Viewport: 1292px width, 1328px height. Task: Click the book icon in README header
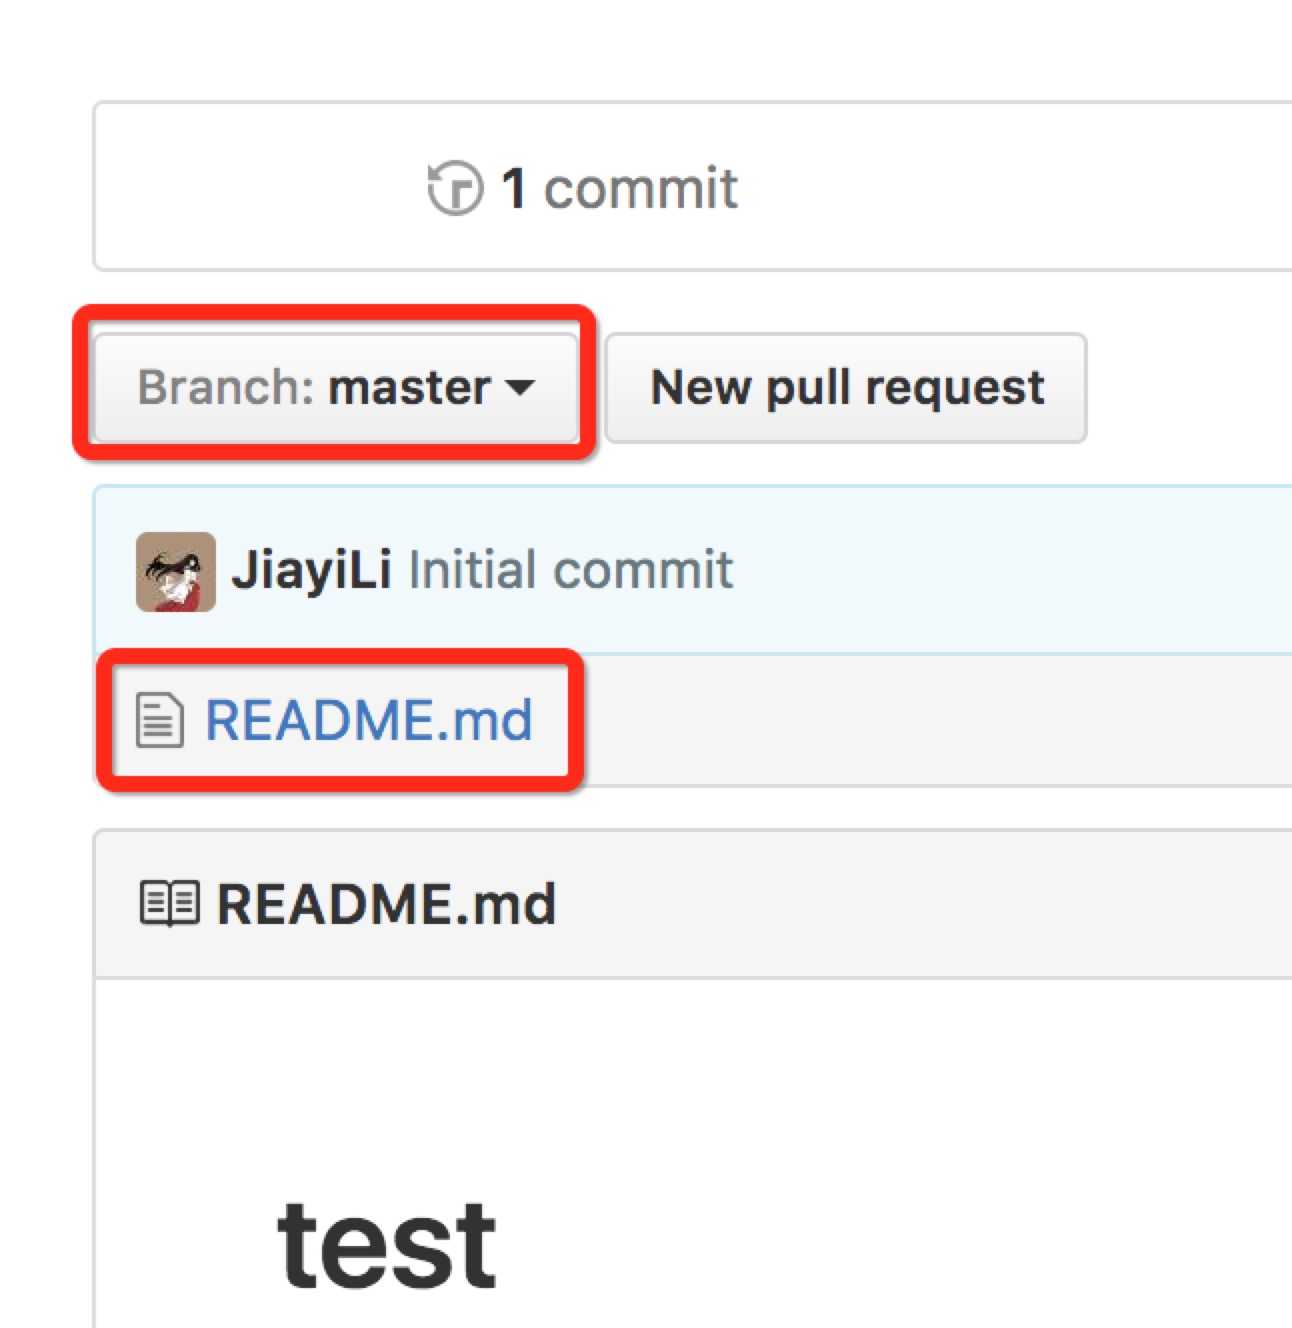pos(169,904)
